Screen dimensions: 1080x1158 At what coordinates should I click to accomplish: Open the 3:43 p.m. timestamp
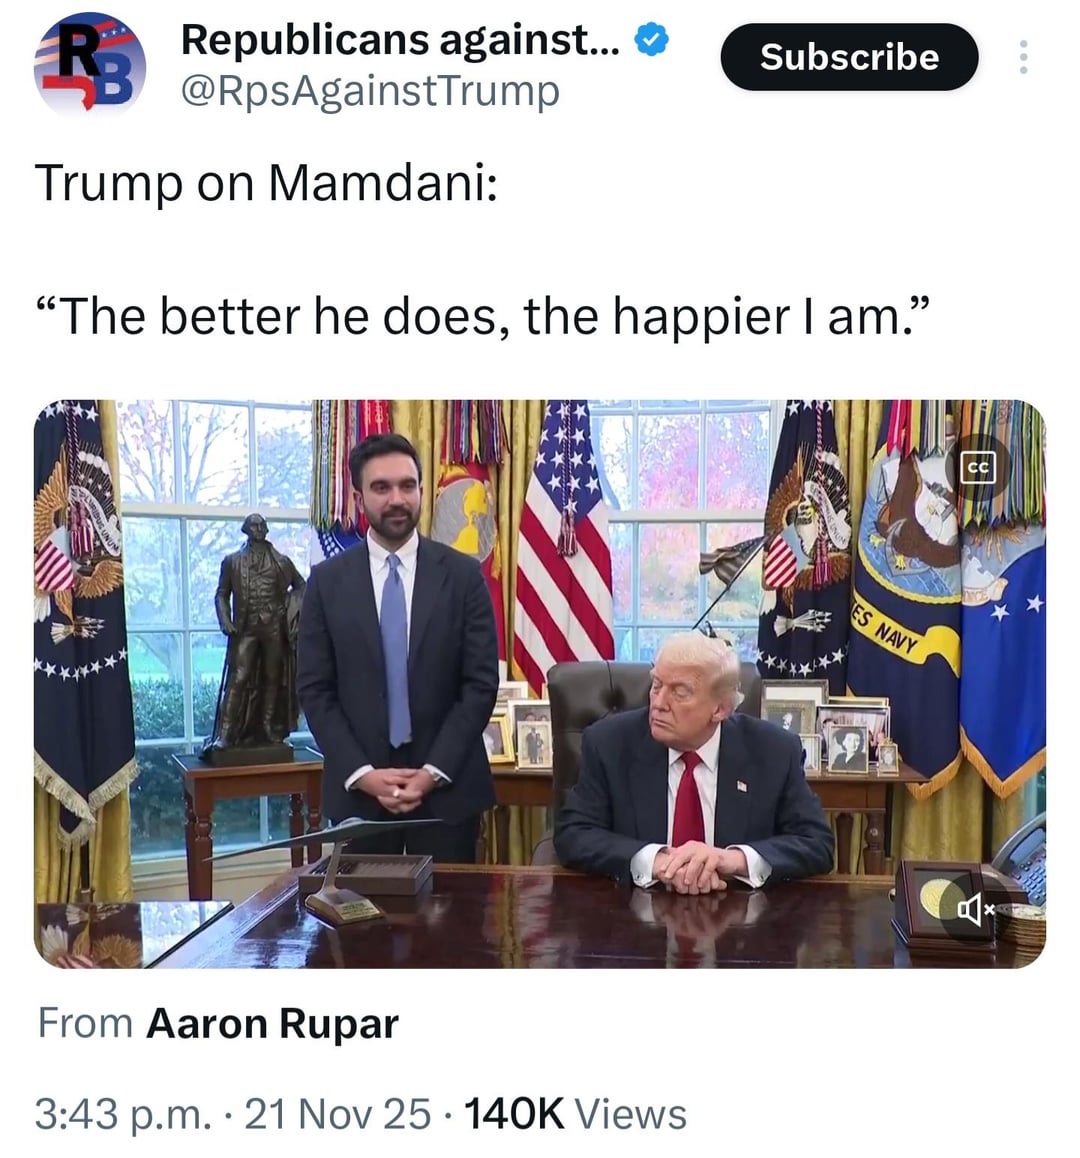click(123, 1113)
